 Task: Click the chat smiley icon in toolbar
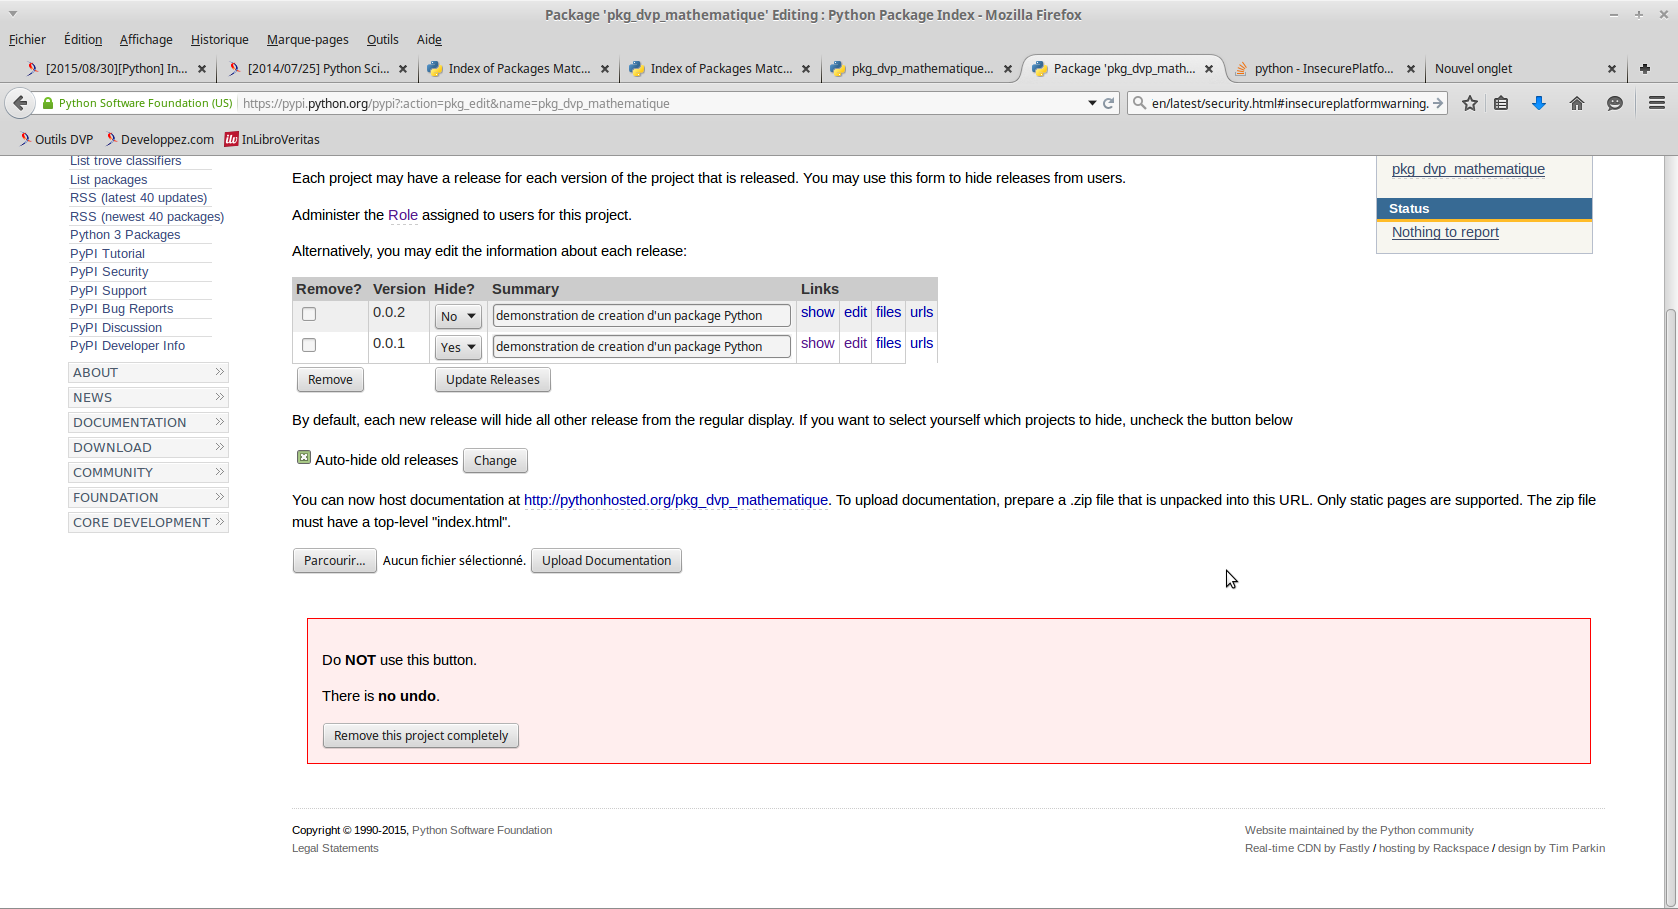pyautogui.click(x=1614, y=103)
